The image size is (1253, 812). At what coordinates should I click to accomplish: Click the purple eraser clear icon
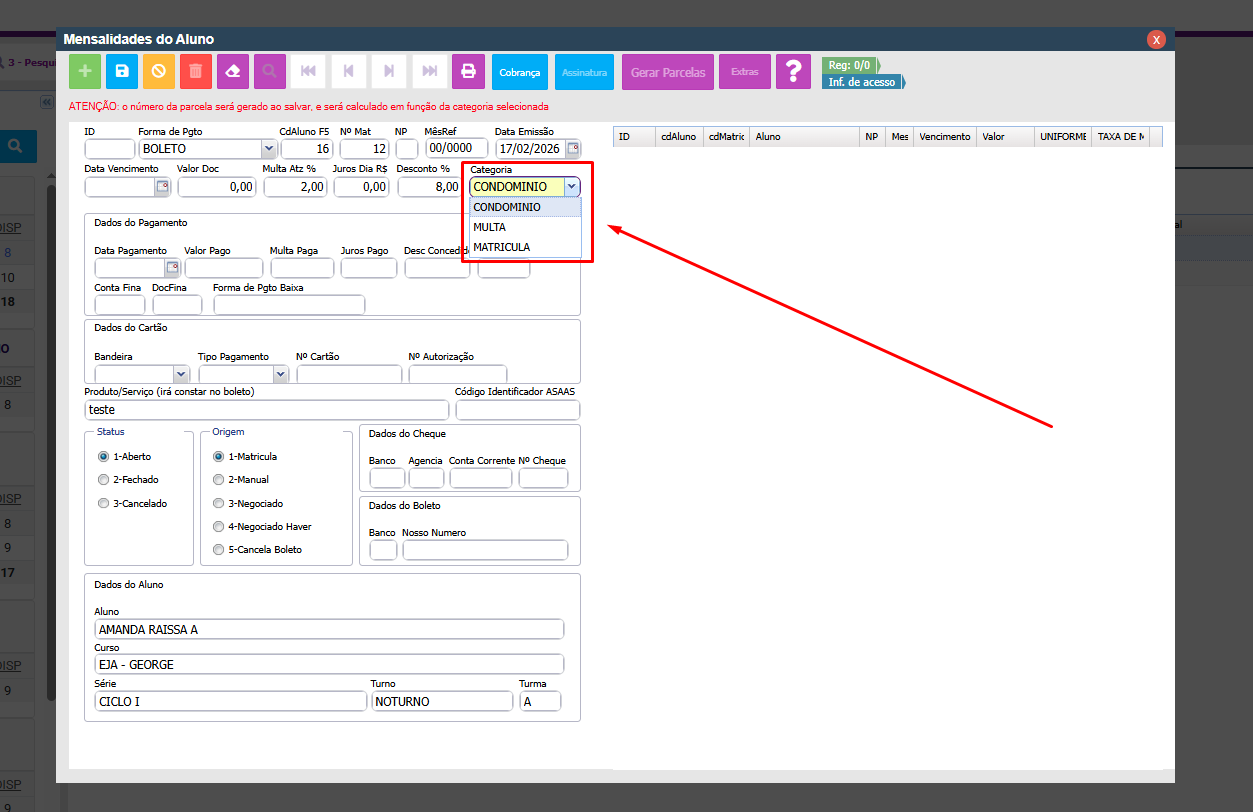click(233, 72)
